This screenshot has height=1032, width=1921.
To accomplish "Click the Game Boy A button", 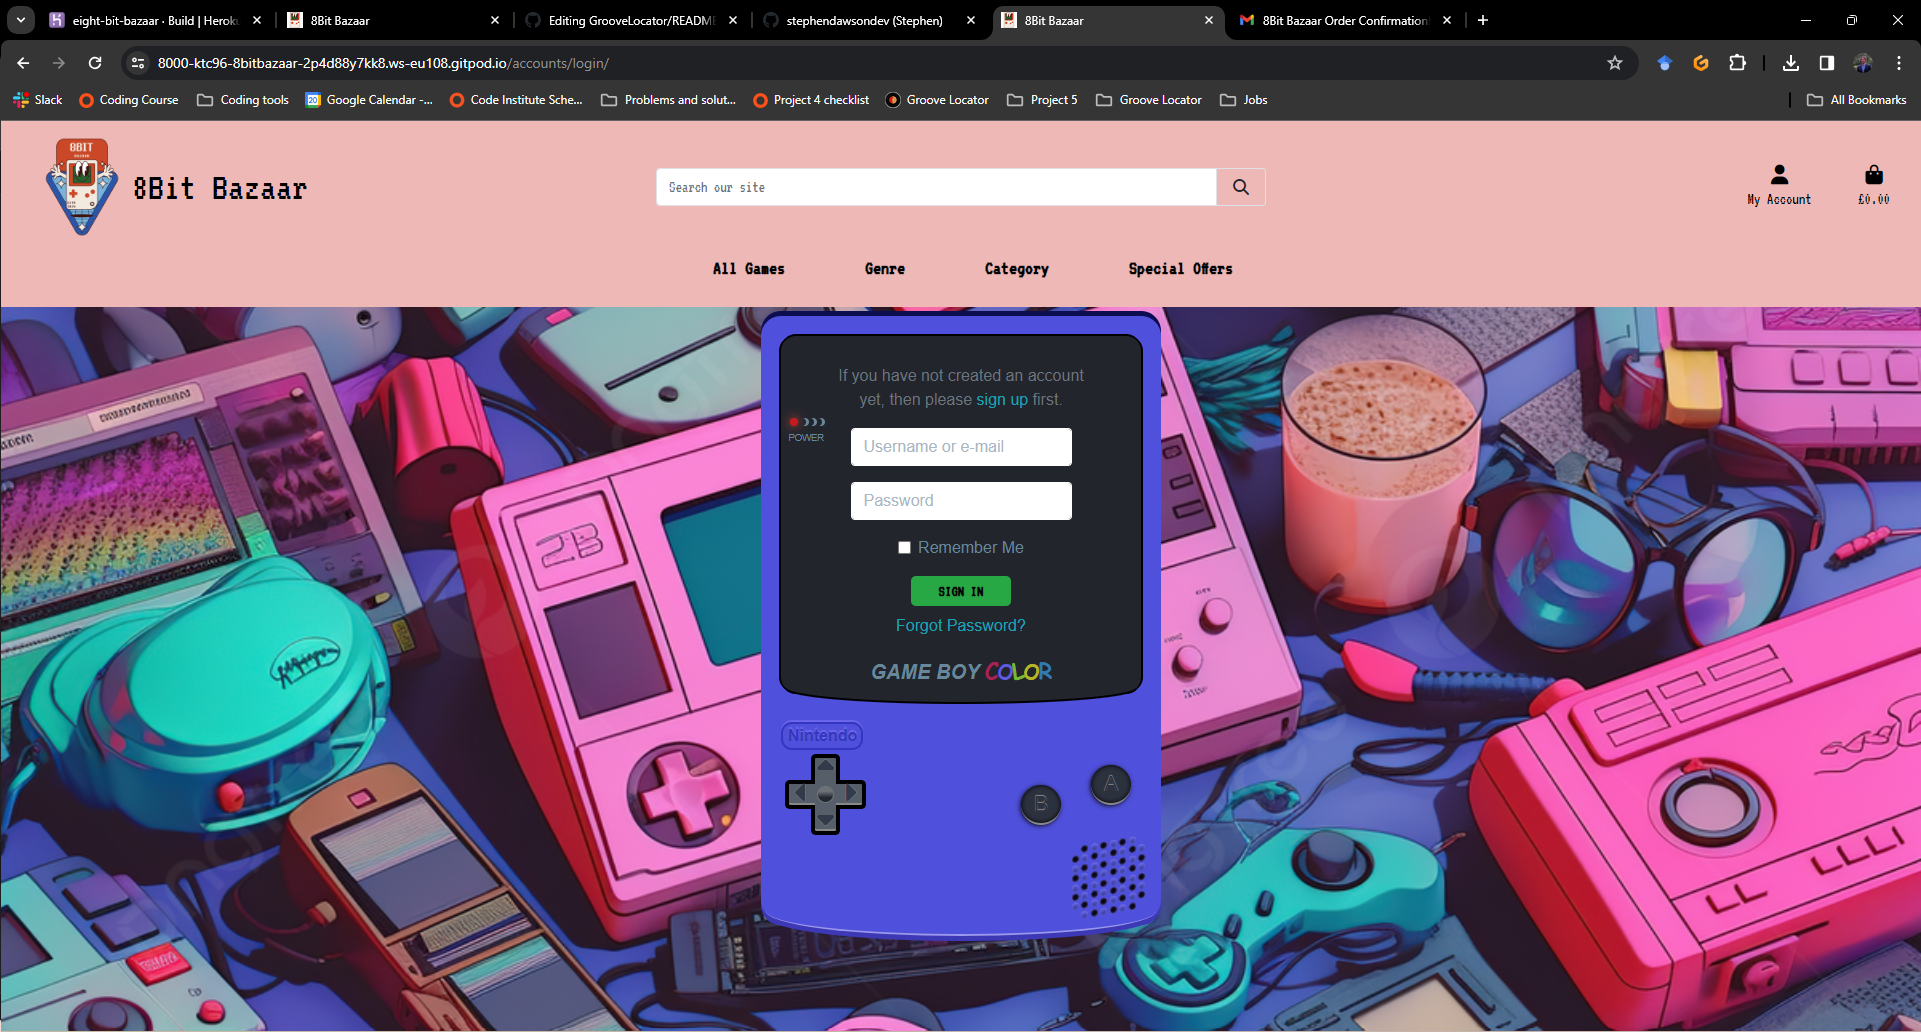I will pos(1111,784).
